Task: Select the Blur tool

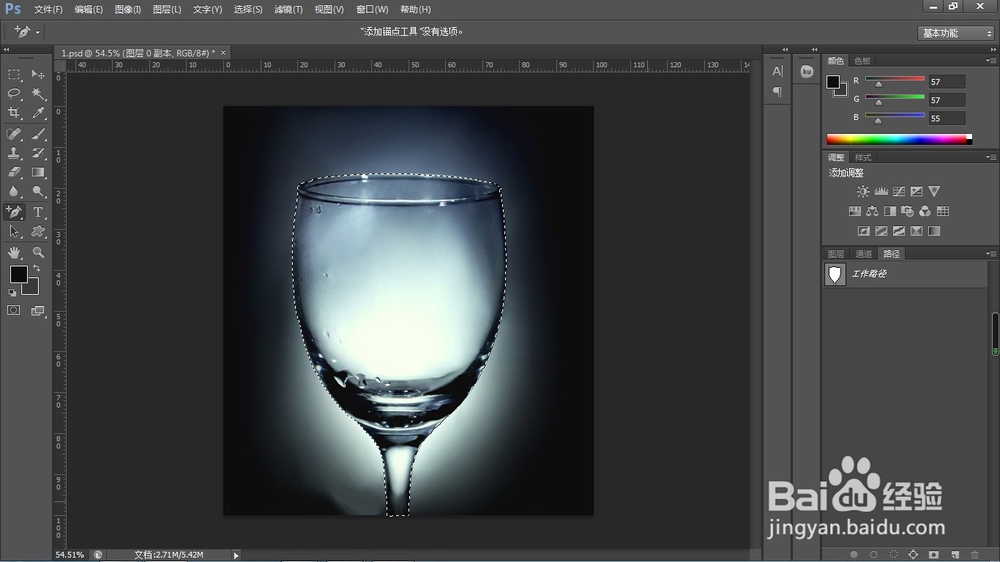Action: [x=13, y=191]
